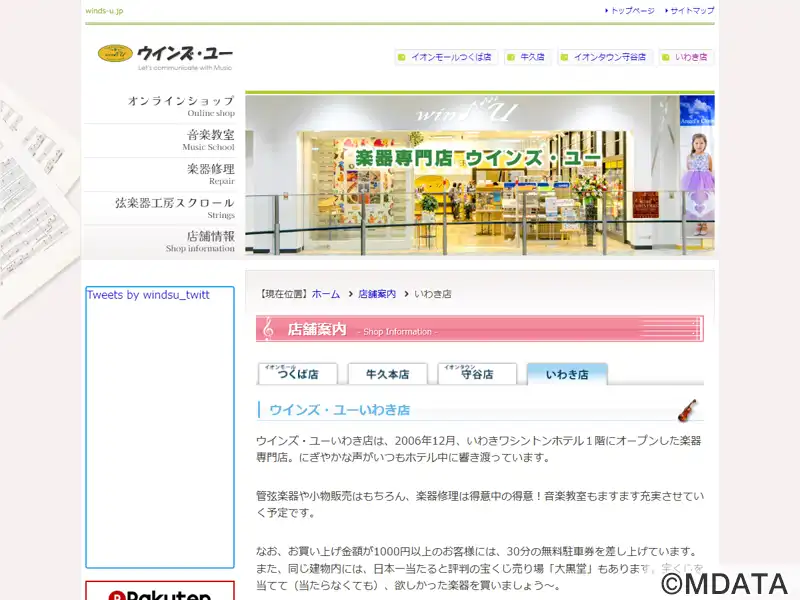The image size is (800, 600).
Task: Open the サイトマップ link
Action: tap(690, 11)
